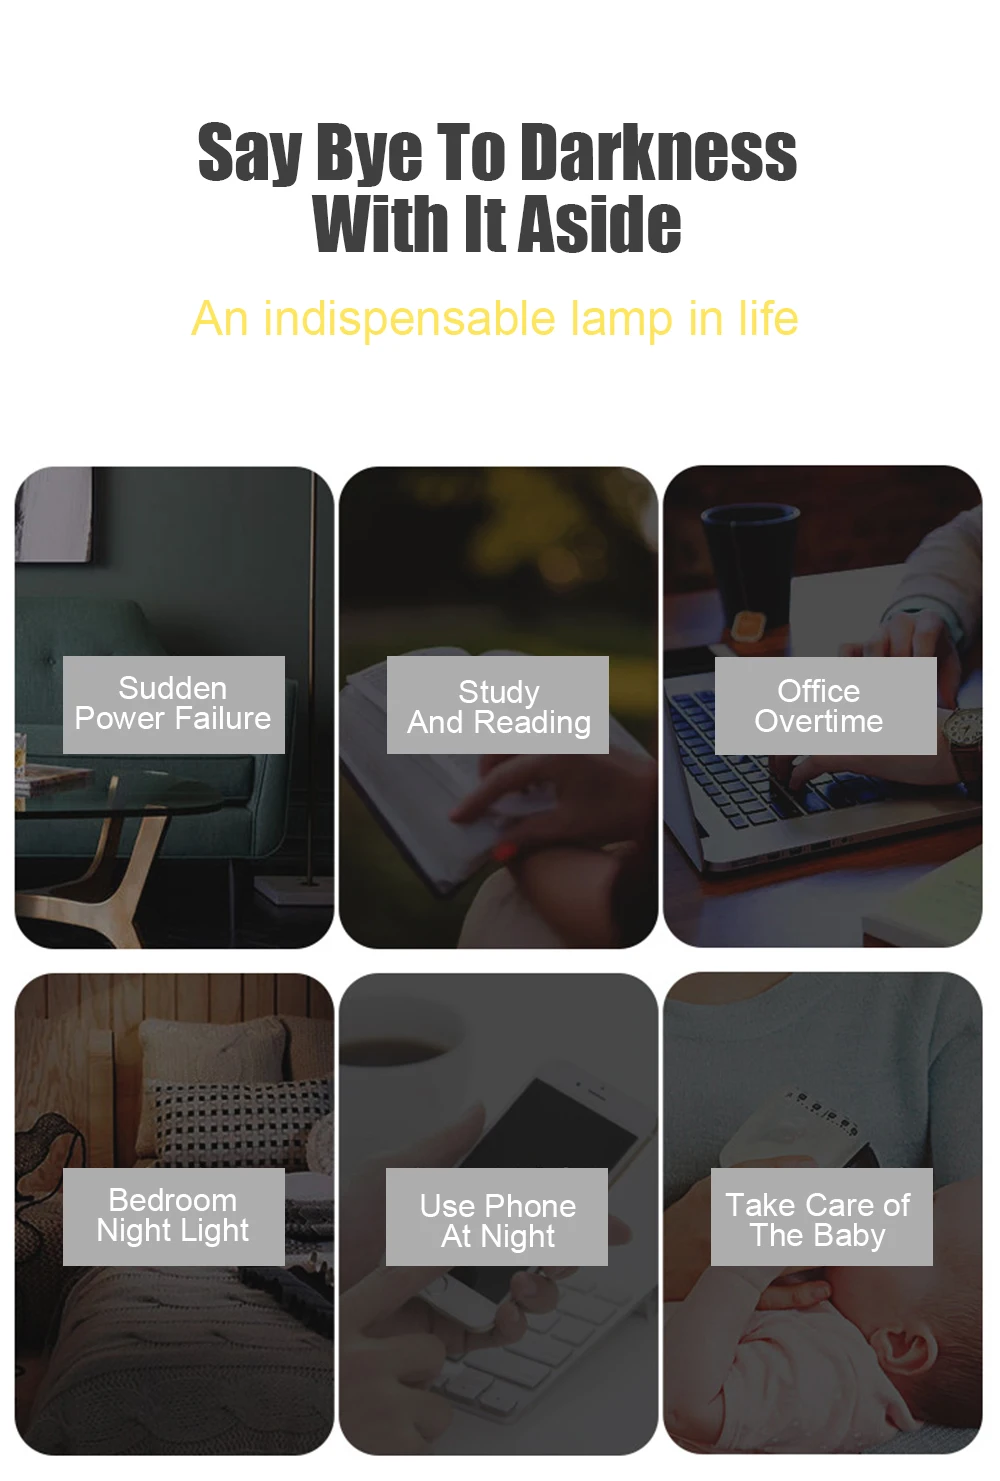Image resolution: width=1000 pixels, height=1481 pixels.
Task: Select the Bedroom Night Light label
Action: [173, 1216]
